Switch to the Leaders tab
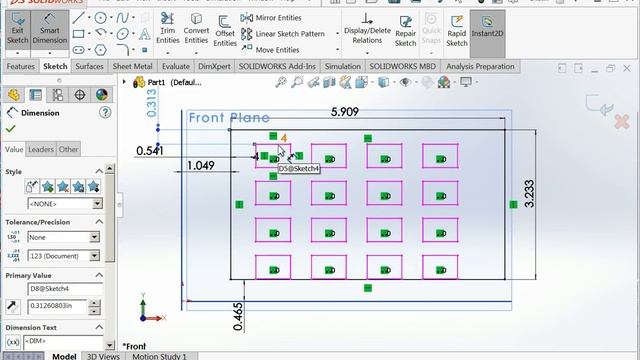 click(x=41, y=149)
